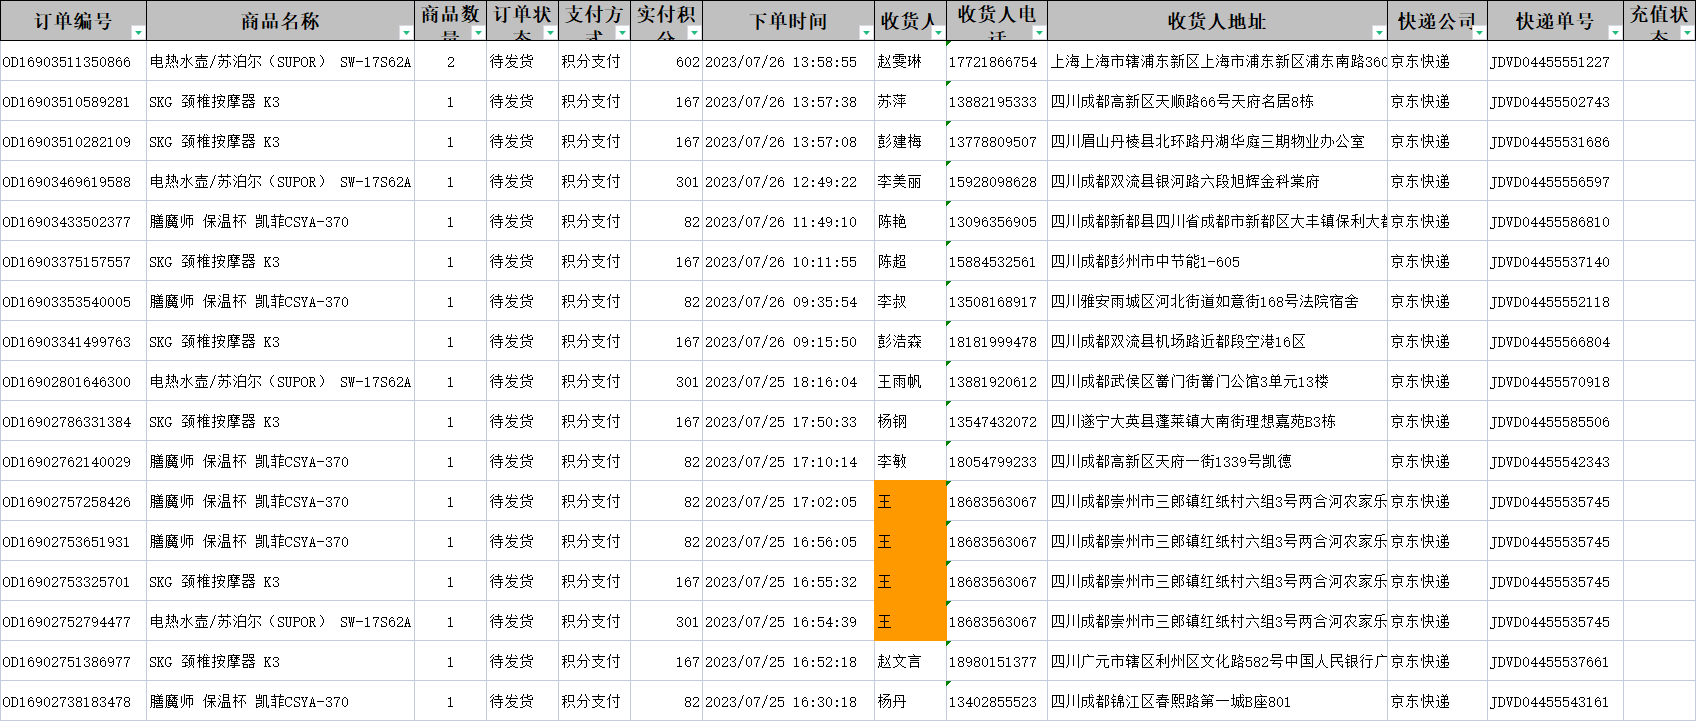Click order number OD16903469619588

point(67,182)
